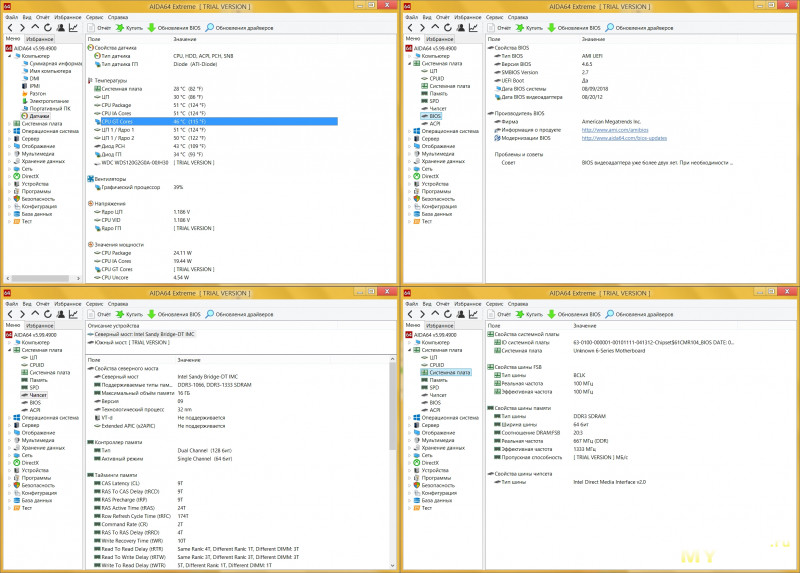Viewport: 800px width, 573px height.
Task: Open Сервис menu in the BIOS window
Action: [x=494, y=17]
